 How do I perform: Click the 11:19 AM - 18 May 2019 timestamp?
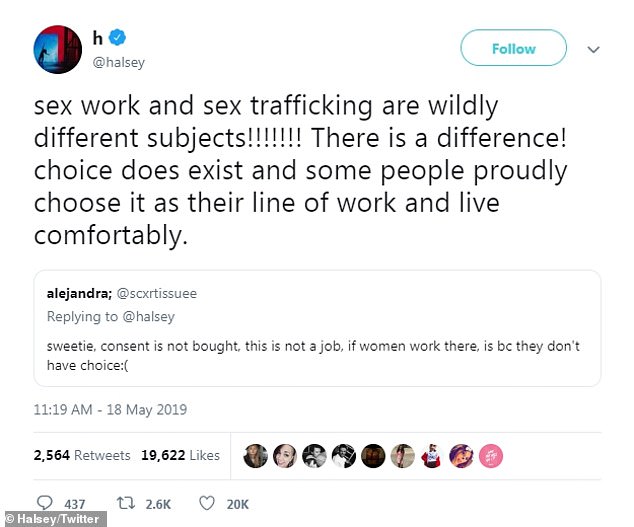[x=110, y=410]
